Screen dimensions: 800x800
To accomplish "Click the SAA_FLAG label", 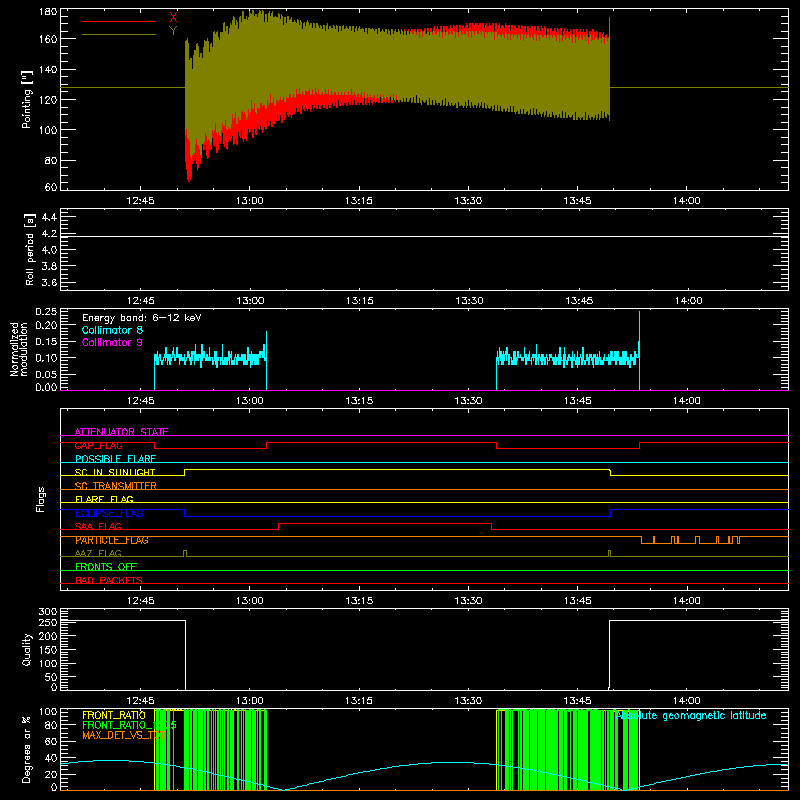I will [x=98, y=526].
